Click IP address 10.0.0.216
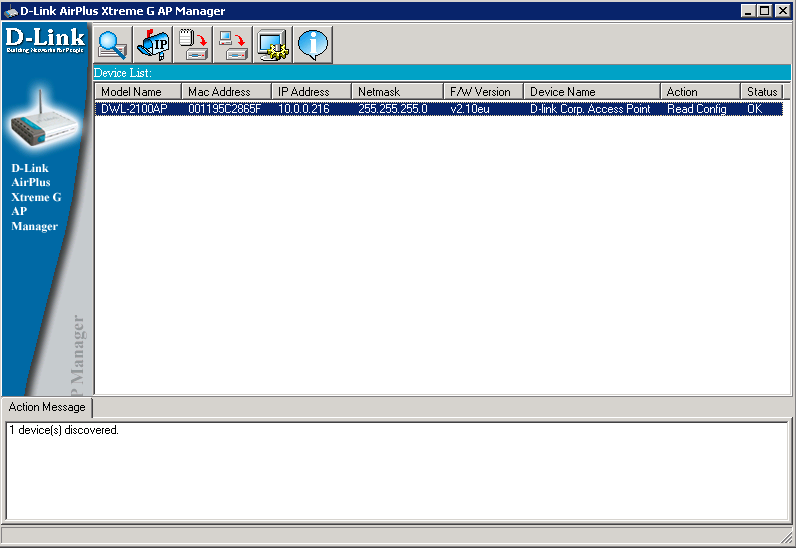796x548 pixels. click(304, 109)
